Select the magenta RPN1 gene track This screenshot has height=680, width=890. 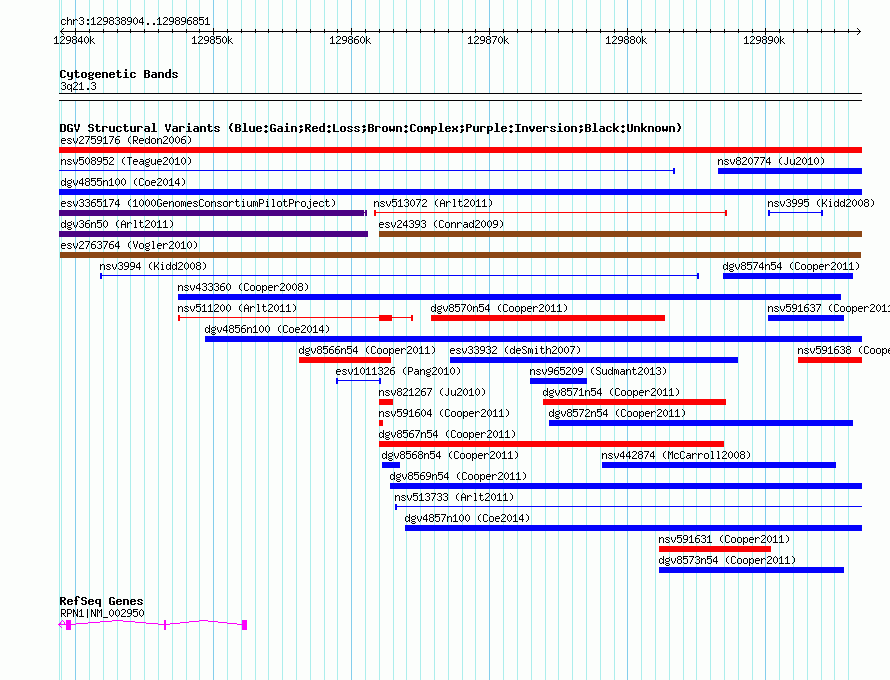[x=153, y=624]
